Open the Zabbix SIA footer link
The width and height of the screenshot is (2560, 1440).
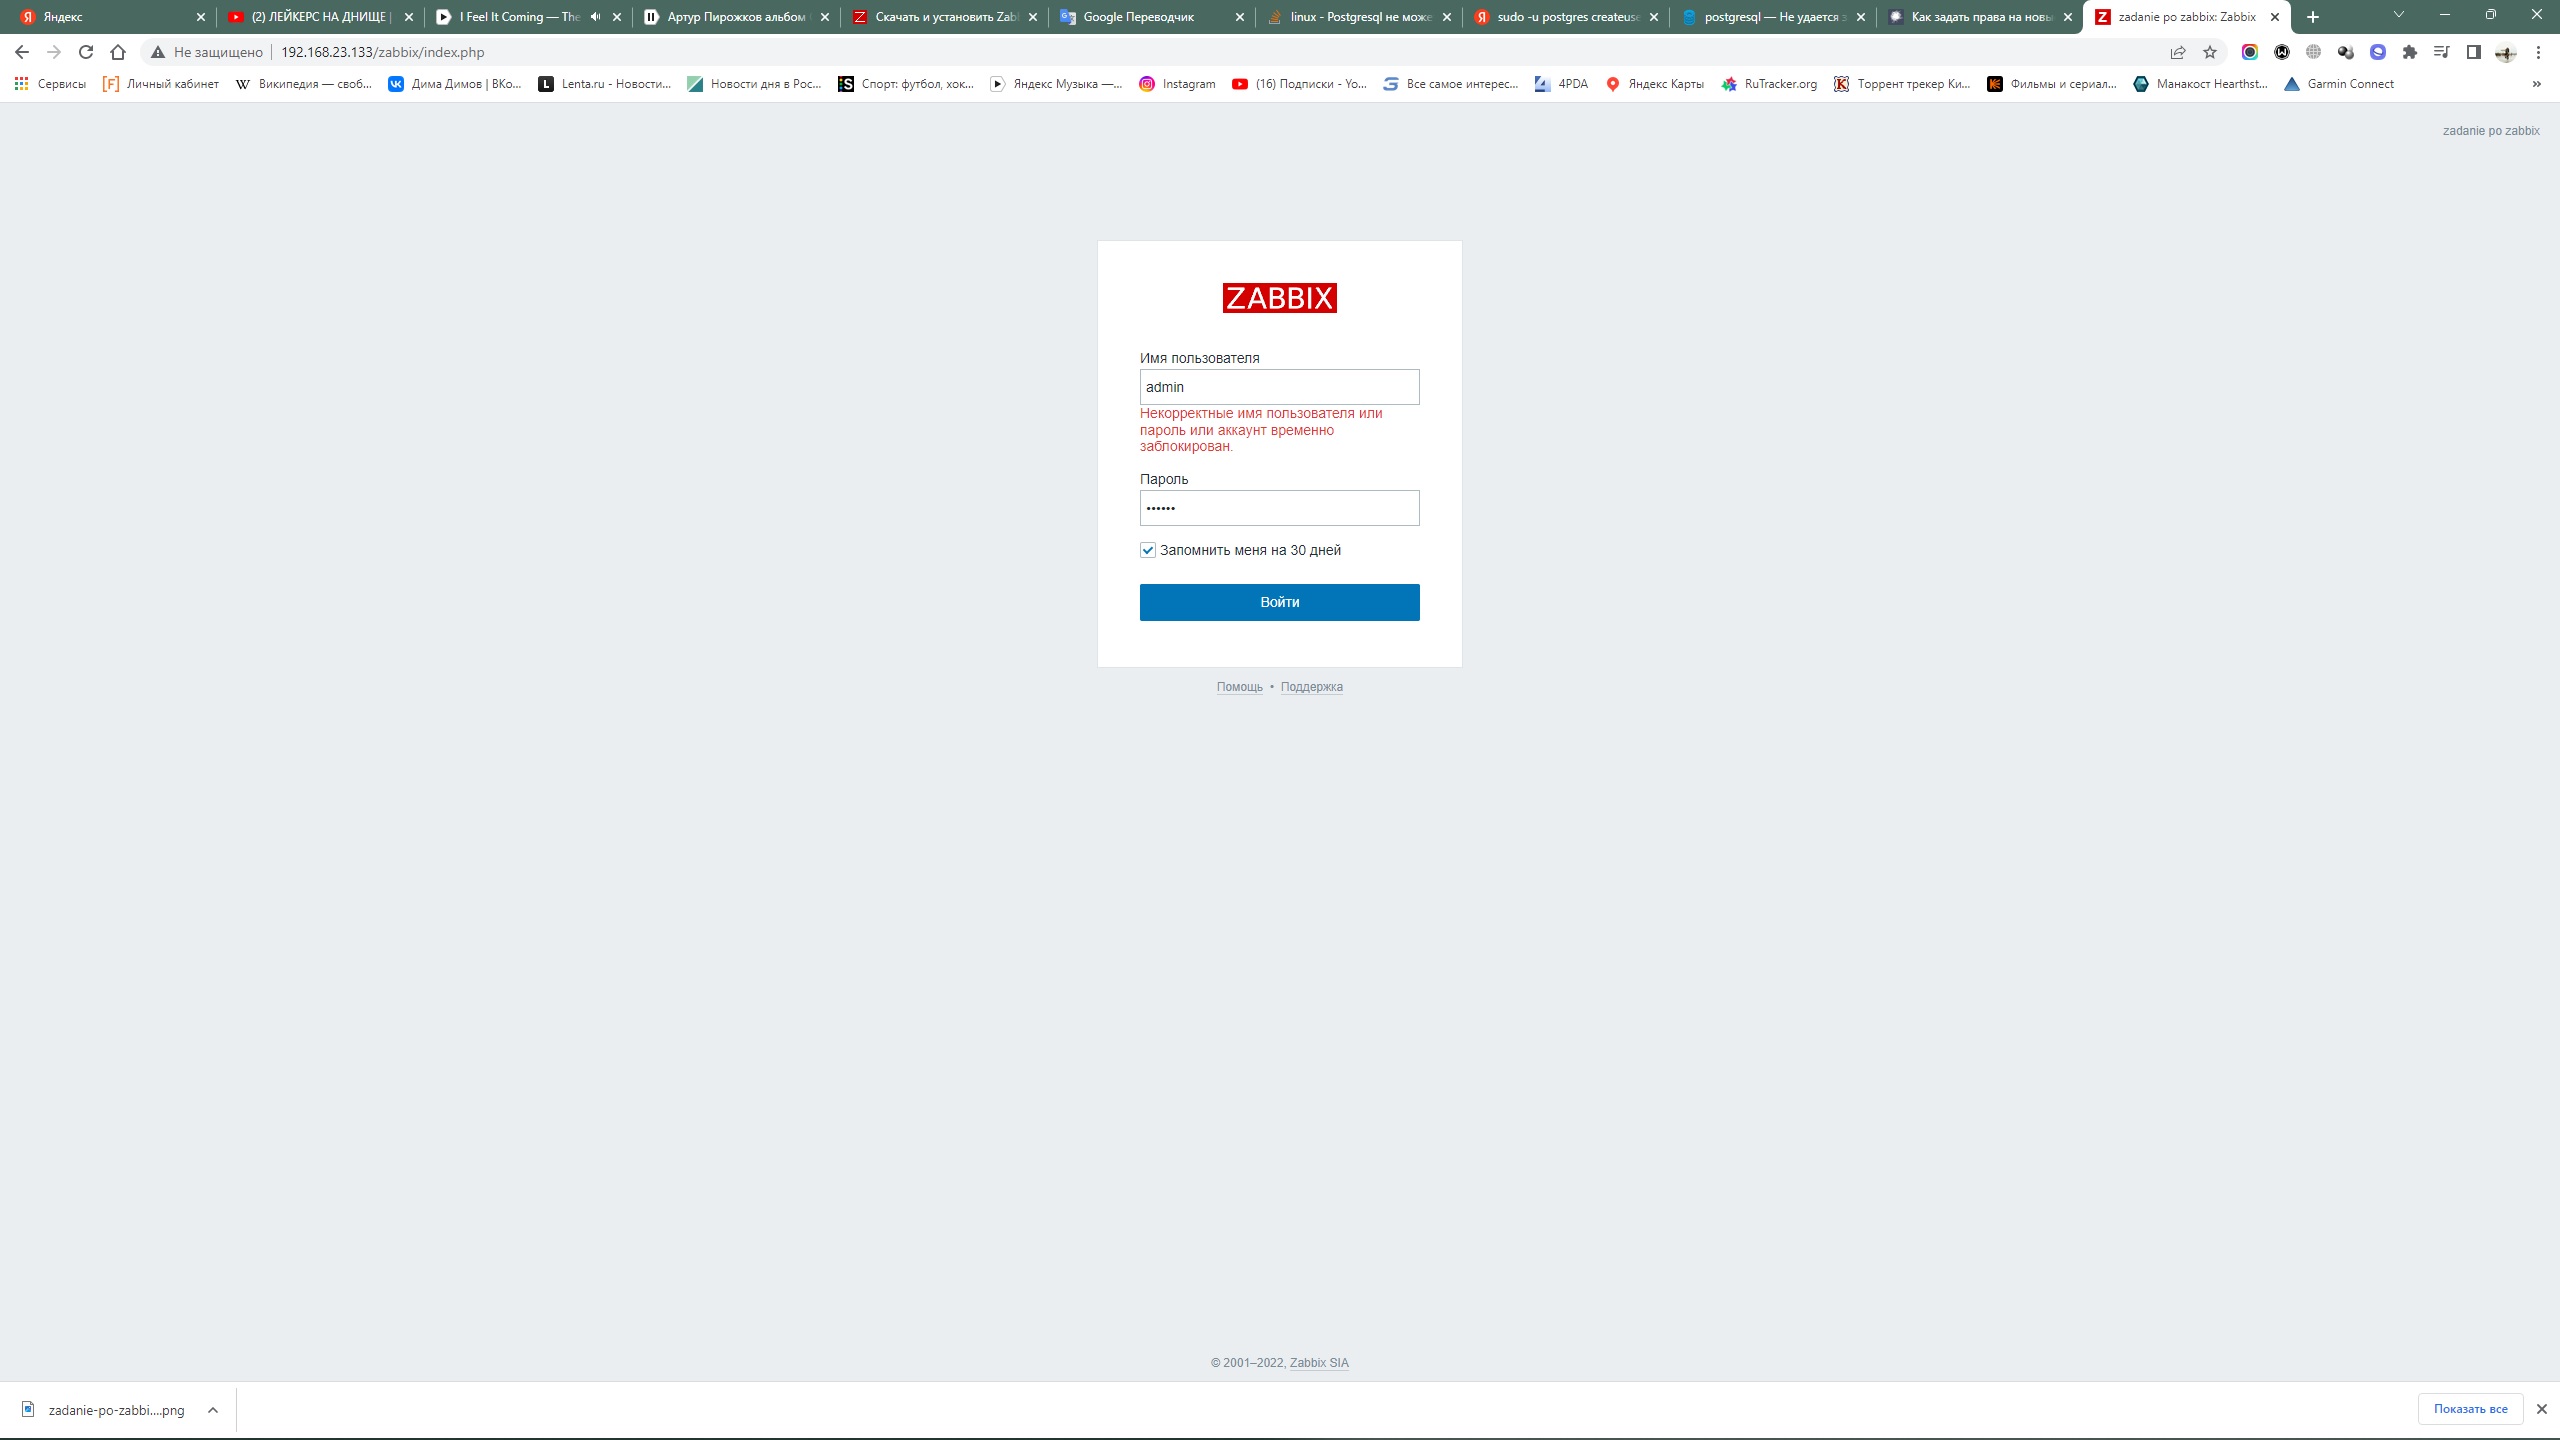[x=1319, y=1363]
